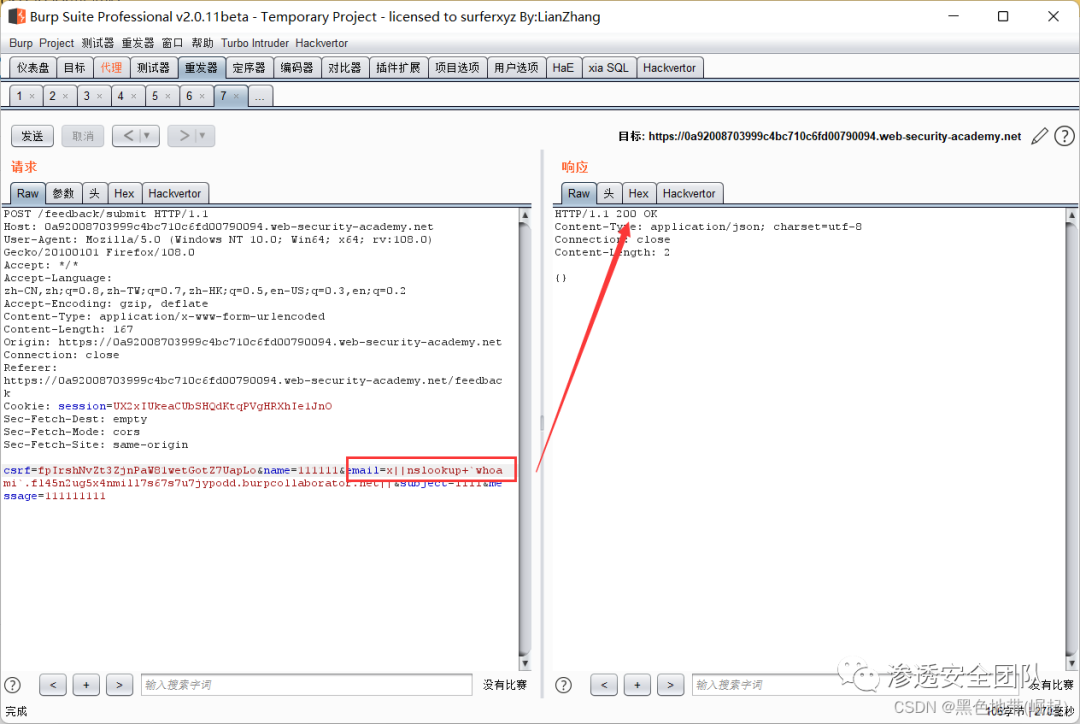Image resolution: width=1080 pixels, height=724 pixels.
Task: Switch to the xia SQL tab
Action: pos(608,68)
